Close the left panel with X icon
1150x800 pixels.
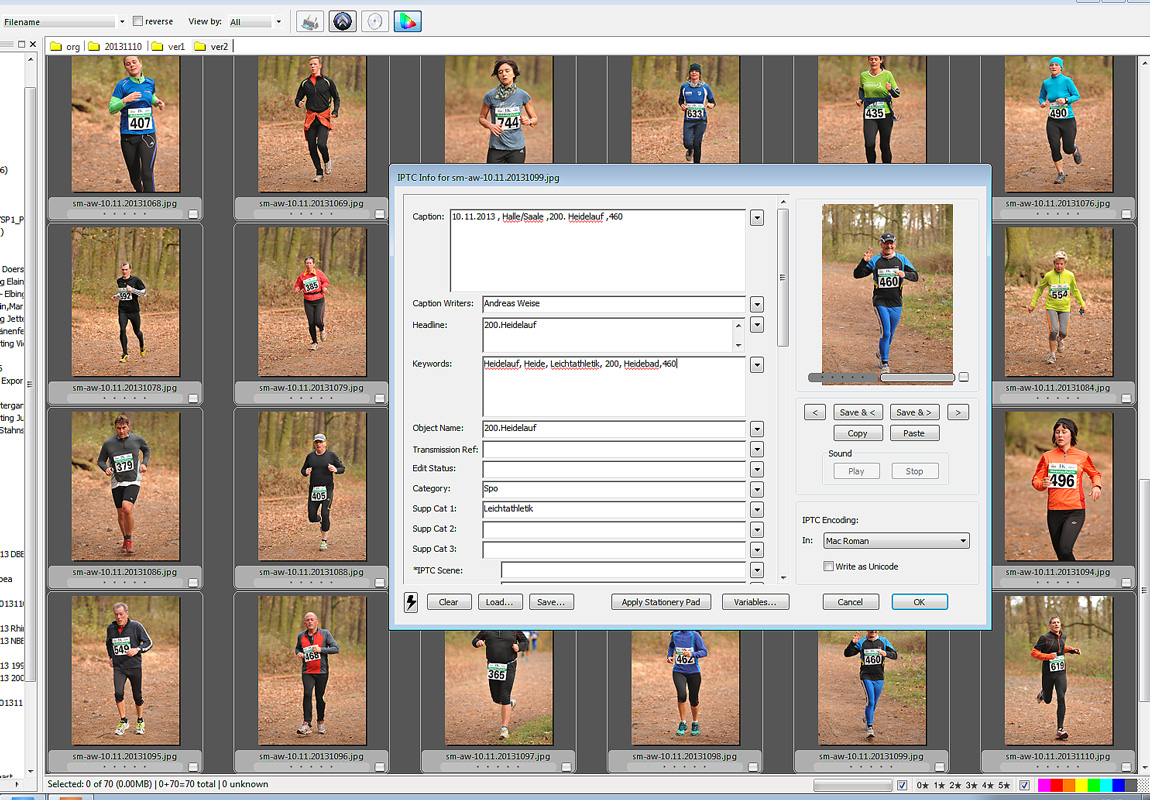point(33,45)
